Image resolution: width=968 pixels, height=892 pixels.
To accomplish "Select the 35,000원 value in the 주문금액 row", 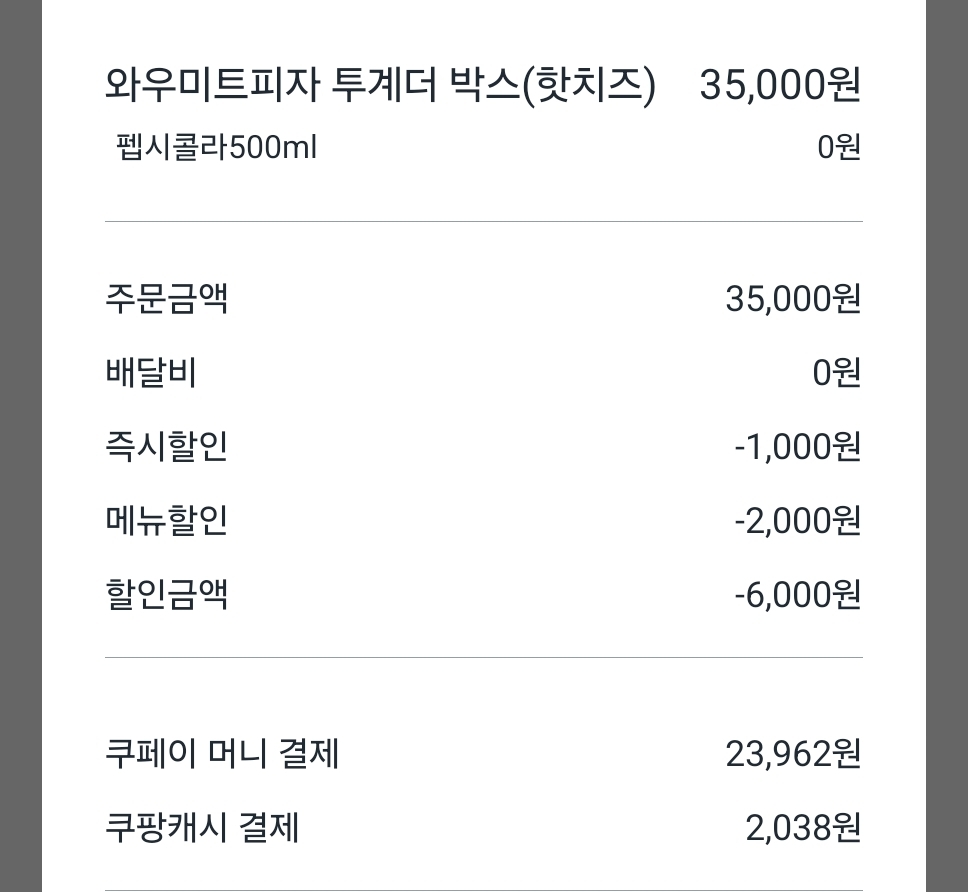I will click(793, 299).
